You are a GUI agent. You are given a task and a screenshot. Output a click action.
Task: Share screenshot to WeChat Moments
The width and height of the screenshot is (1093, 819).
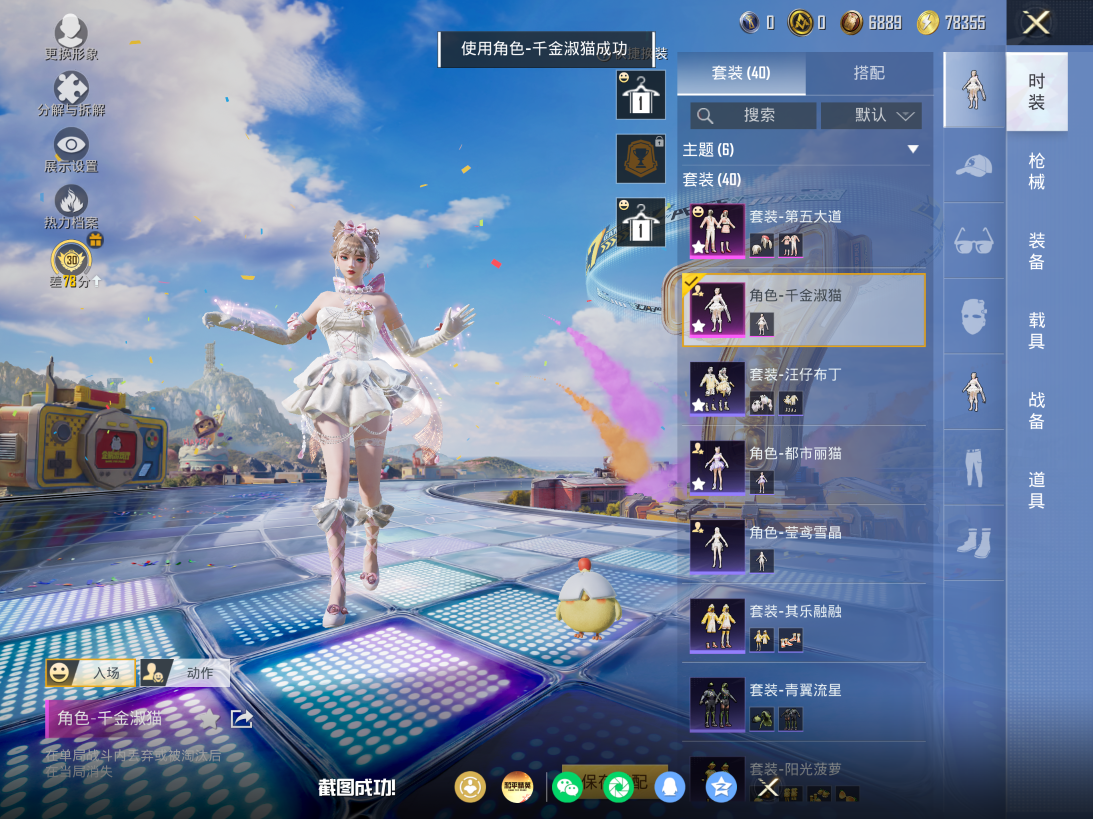coord(618,788)
